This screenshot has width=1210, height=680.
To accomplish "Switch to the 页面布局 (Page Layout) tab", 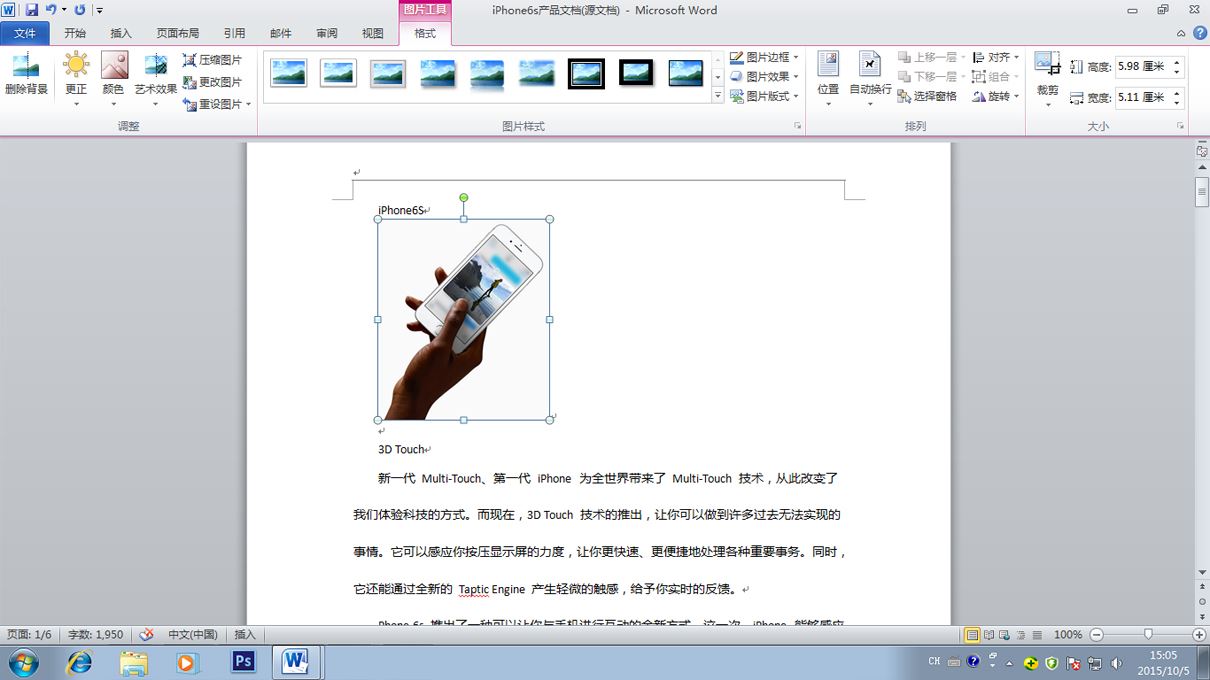I will tap(178, 33).
